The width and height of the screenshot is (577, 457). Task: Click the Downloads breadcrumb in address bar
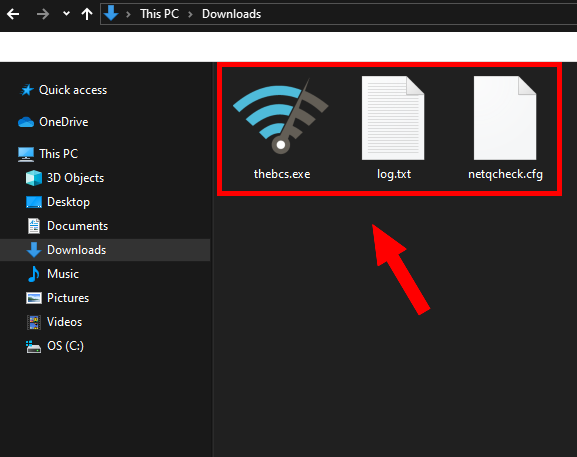point(231,14)
